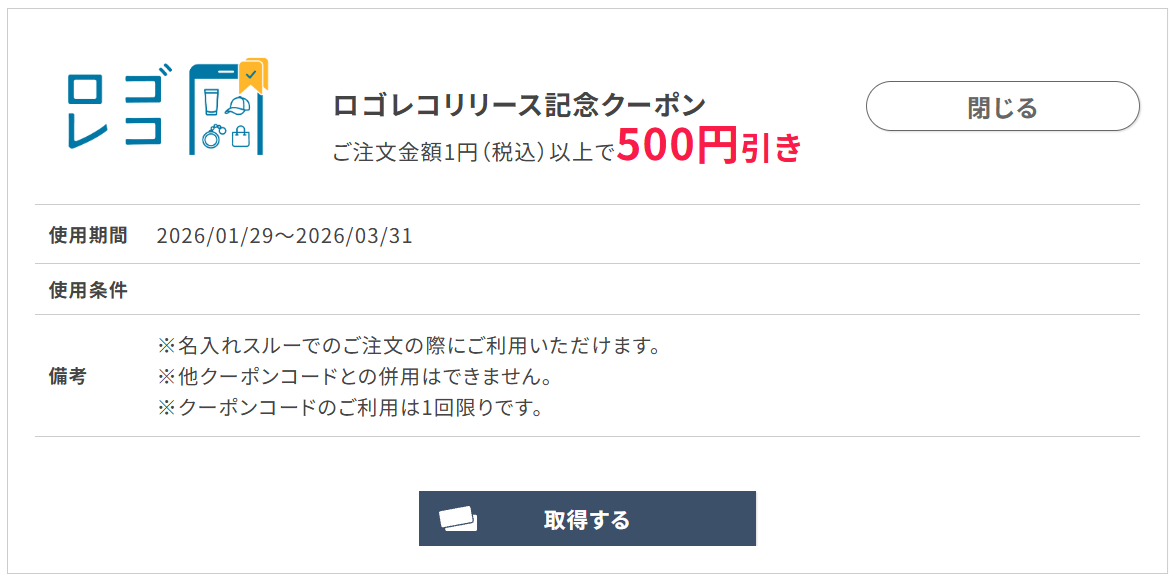Click the date range 2026/01/29〜2026/03/31
This screenshot has width=1174, height=580.
point(285,236)
